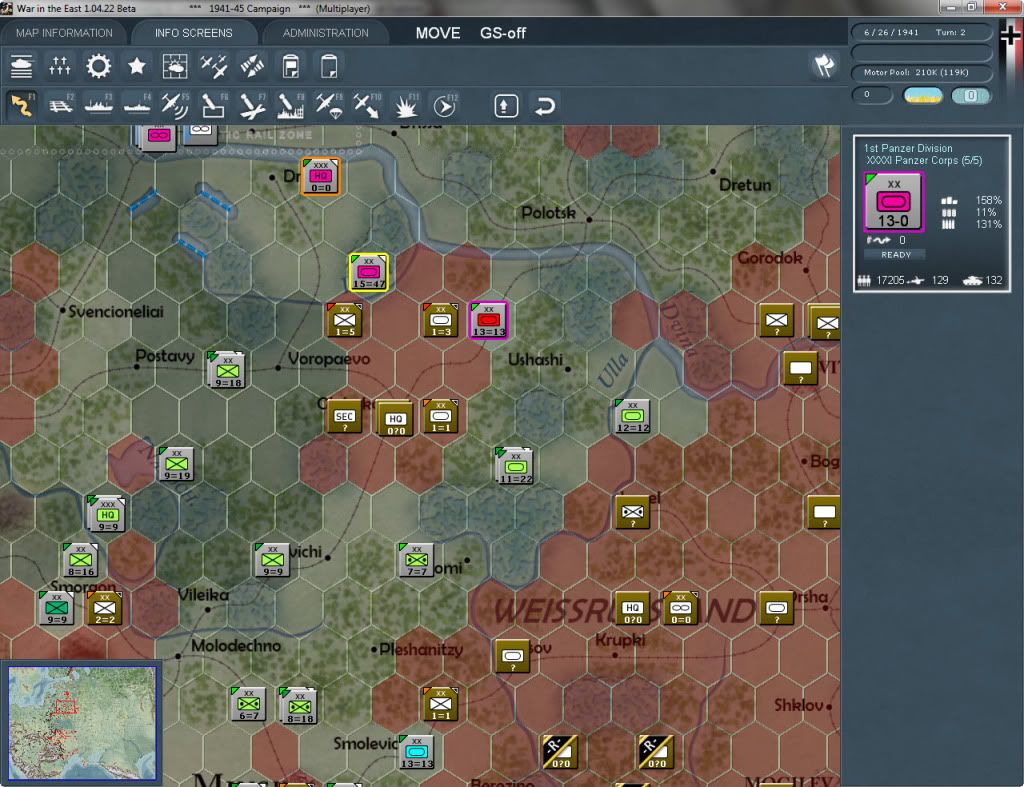Open game preferences gear icon
1024x787 pixels.
99,66
